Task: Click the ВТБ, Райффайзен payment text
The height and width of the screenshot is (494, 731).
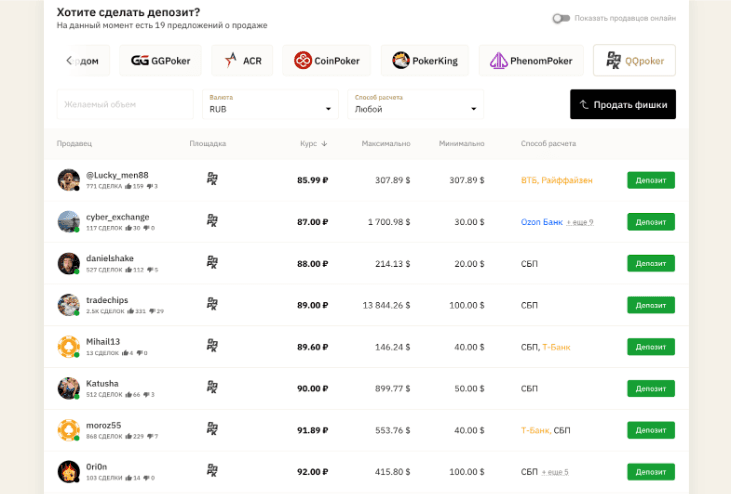Action: pos(557,180)
